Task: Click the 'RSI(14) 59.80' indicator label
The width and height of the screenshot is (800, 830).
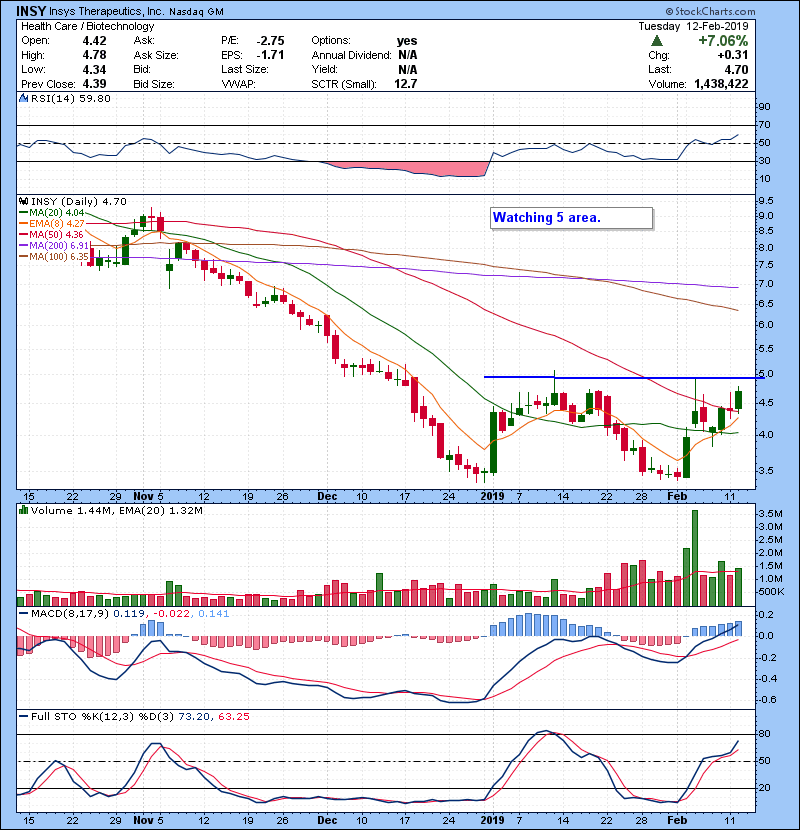Action: point(70,98)
